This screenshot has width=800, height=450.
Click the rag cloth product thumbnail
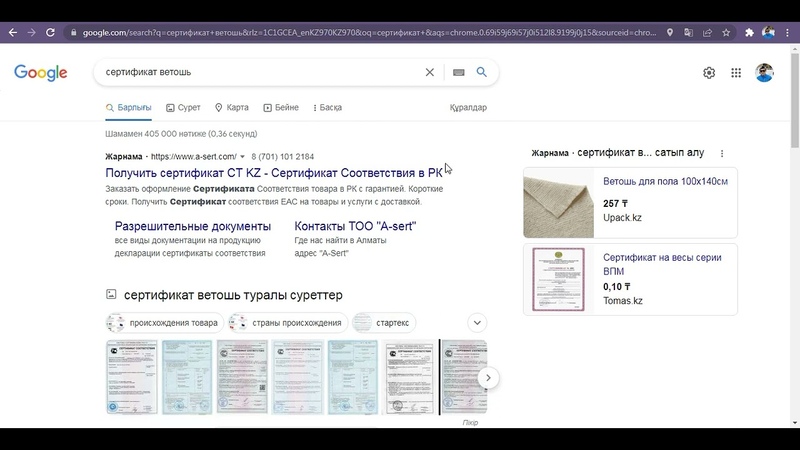point(559,203)
